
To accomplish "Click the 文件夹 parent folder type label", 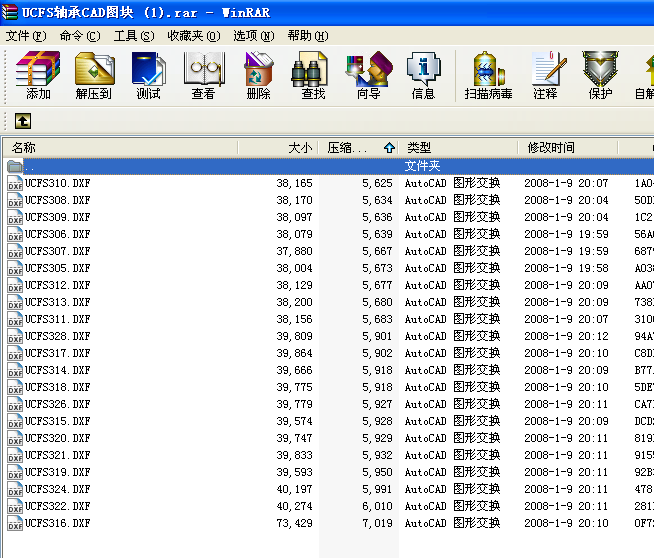I will click(x=422, y=166).
